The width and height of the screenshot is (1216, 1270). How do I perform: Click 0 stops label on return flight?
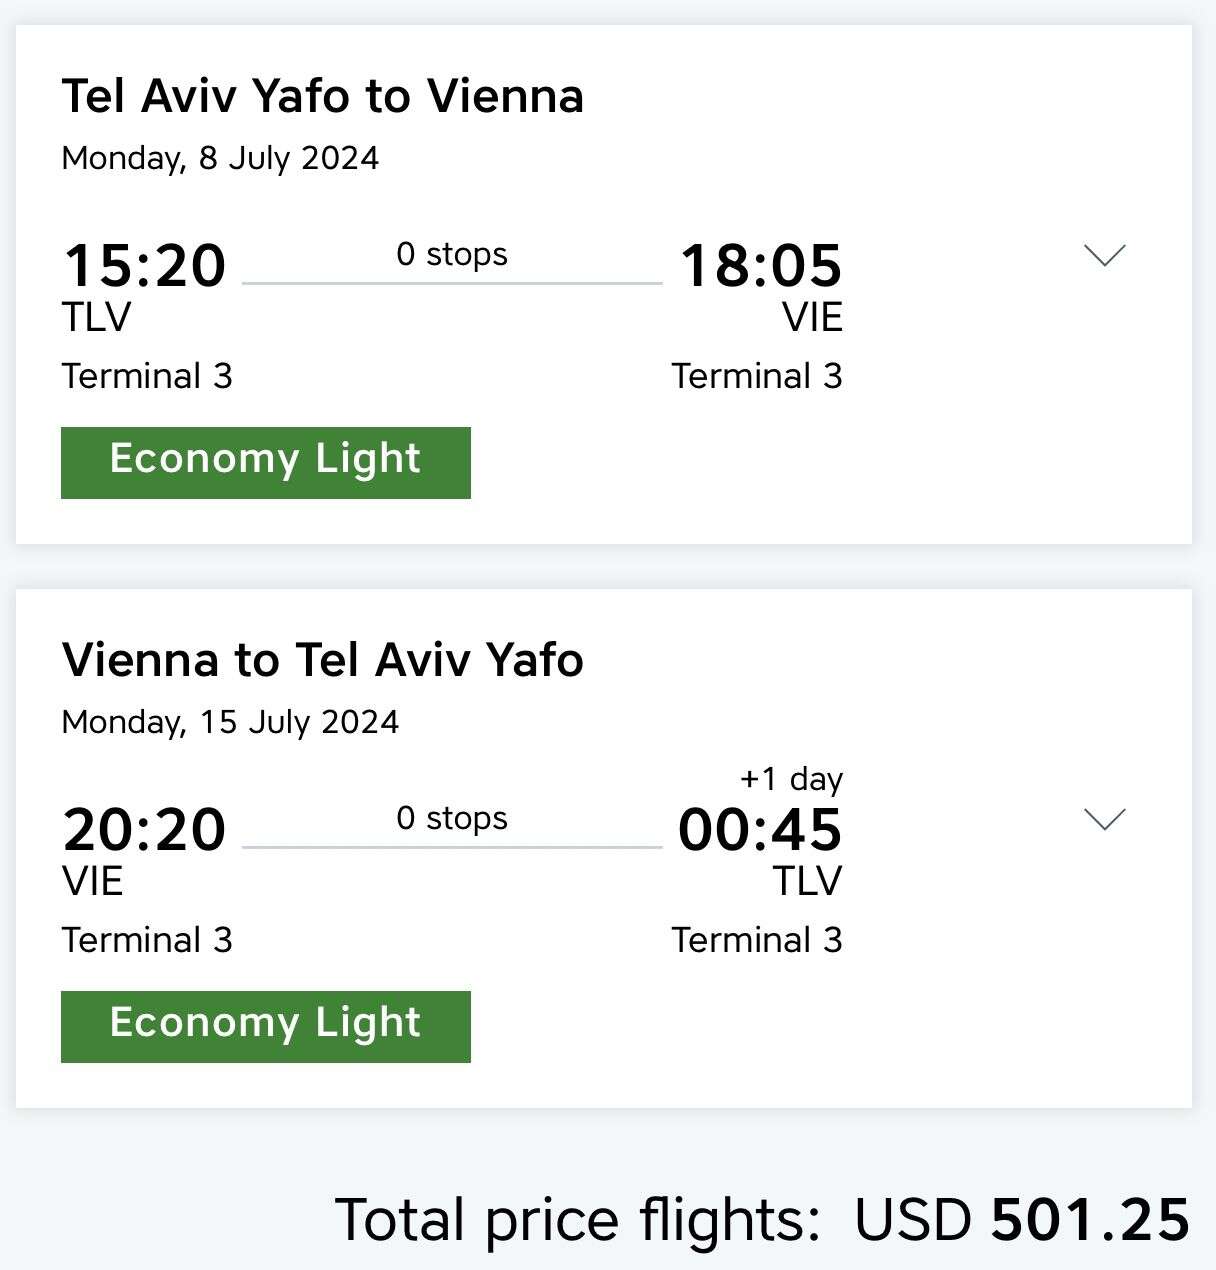tap(452, 818)
